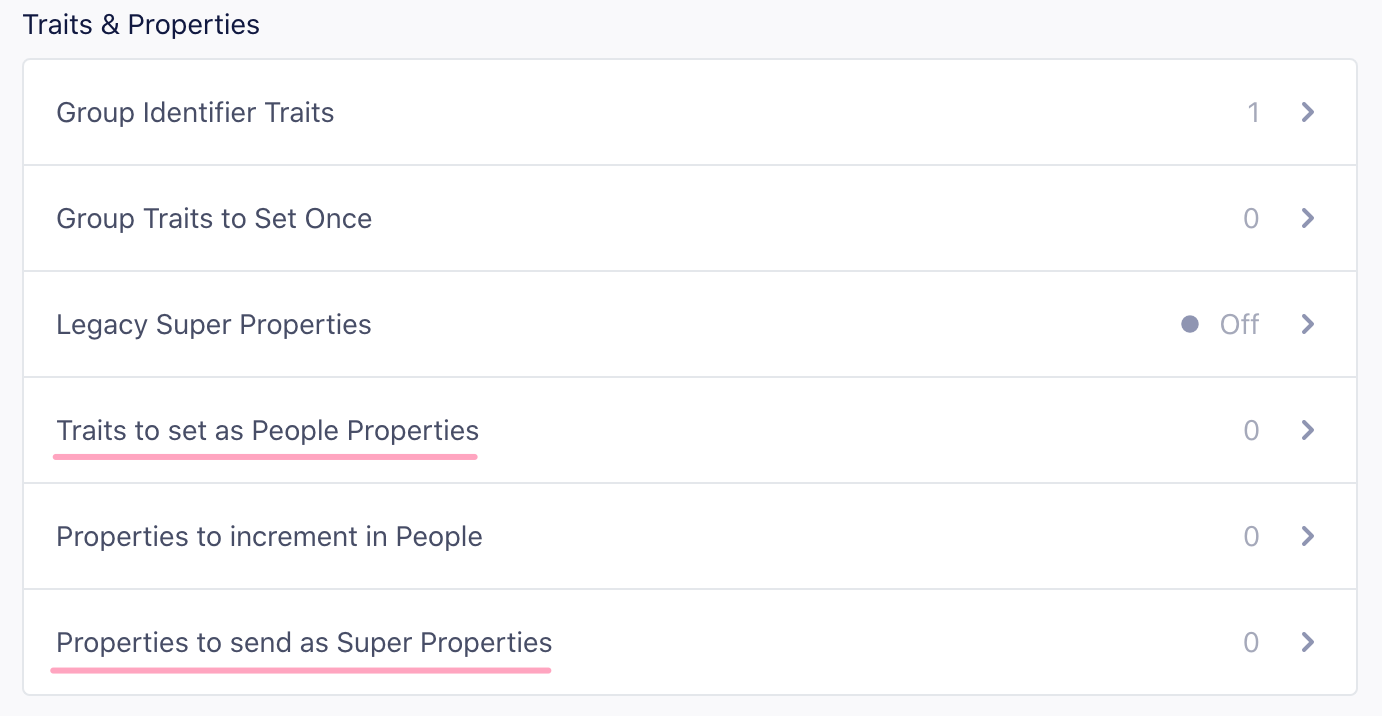Click the chevron next to Traits to set as People Properties
This screenshot has width=1382, height=716.
click(x=1307, y=430)
